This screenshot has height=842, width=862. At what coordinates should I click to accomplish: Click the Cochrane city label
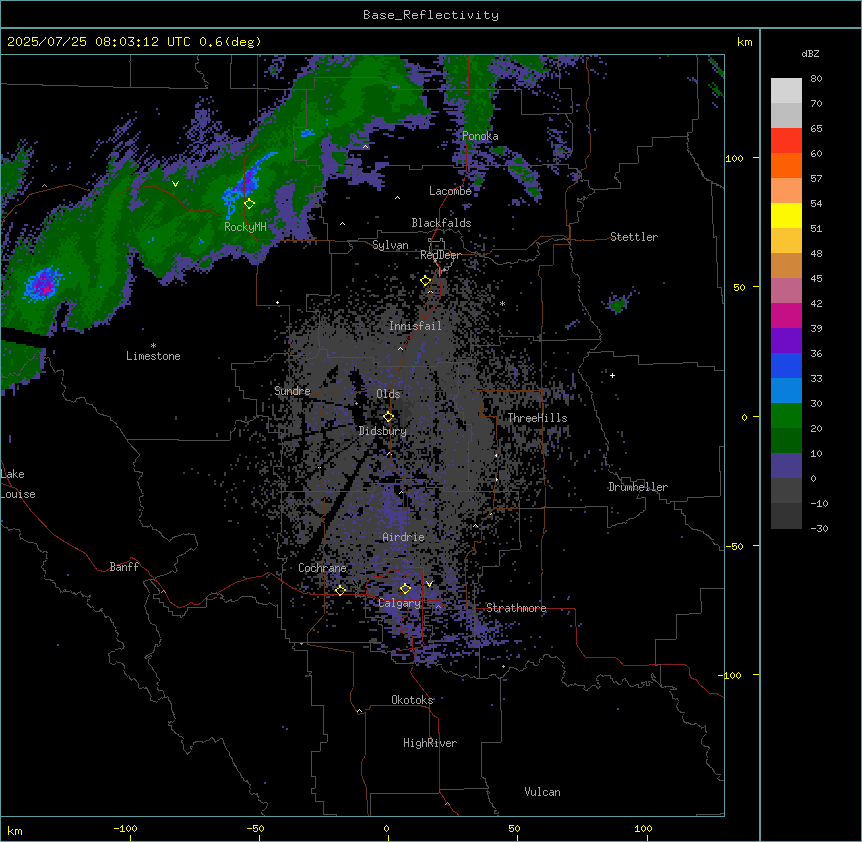(322, 568)
